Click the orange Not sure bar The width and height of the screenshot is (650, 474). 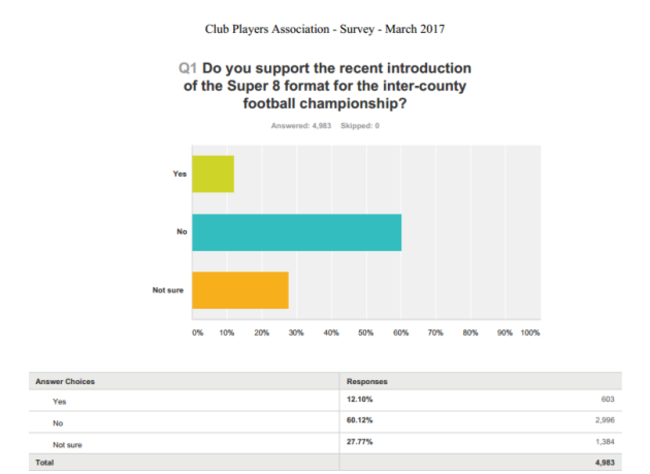coord(240,290)
